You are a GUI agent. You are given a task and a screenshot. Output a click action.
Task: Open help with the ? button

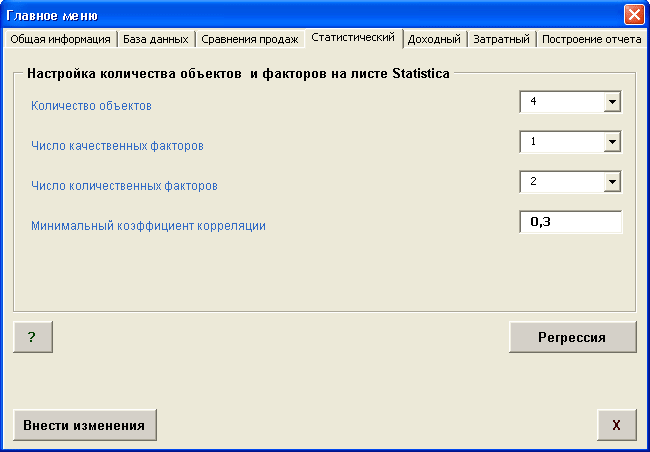coord(33,337)
